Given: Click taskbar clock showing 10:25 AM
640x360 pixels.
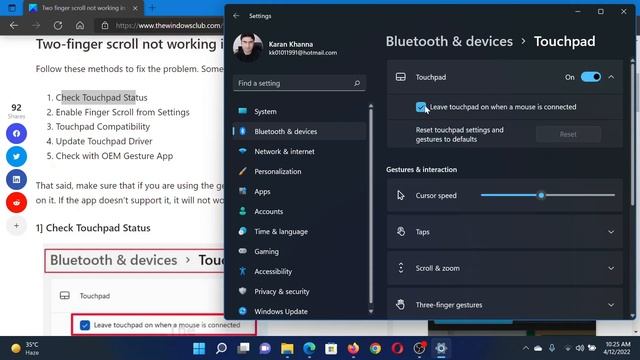Looking at the screenshot, I should [x=617, y=348].
